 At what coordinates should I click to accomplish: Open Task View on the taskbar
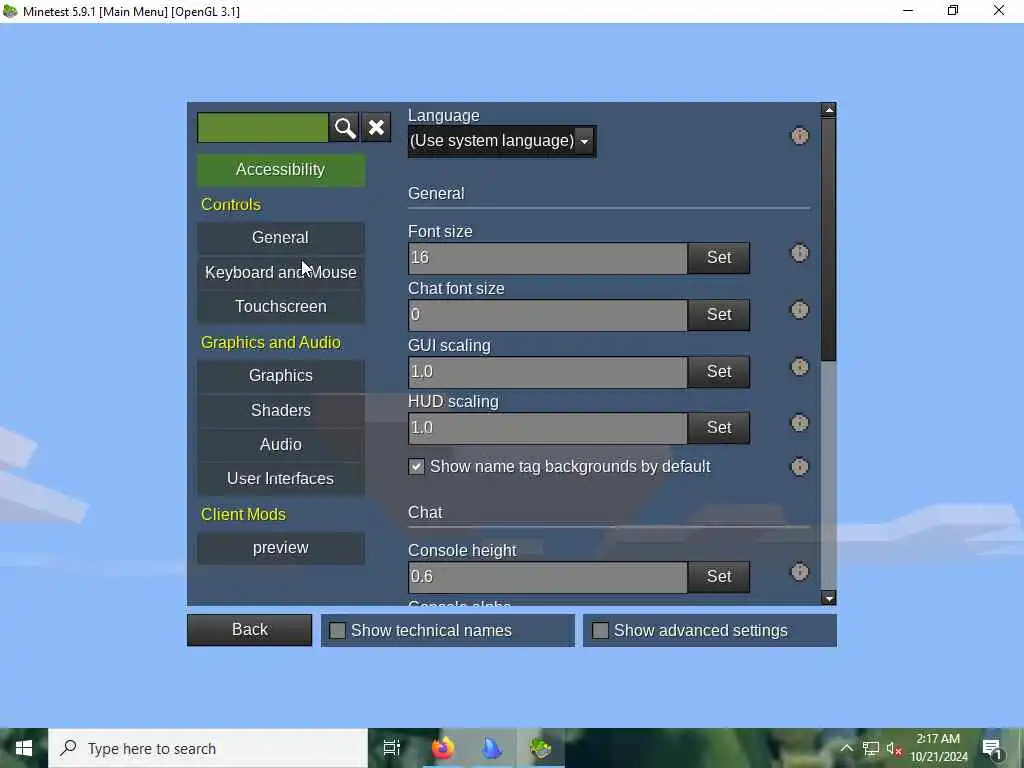(x=392, y=748)
